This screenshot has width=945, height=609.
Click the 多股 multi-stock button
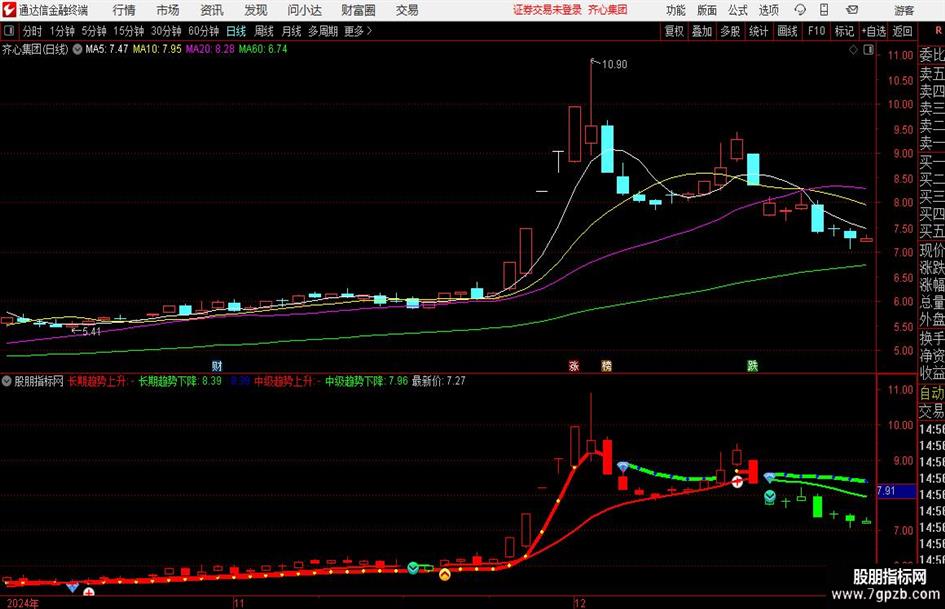click(730, 31)
